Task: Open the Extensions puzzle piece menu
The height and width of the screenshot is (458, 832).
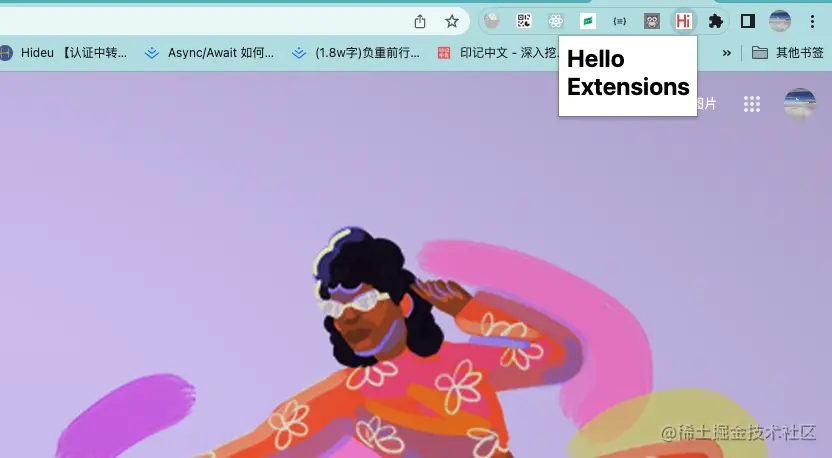Action: [716, 21]
